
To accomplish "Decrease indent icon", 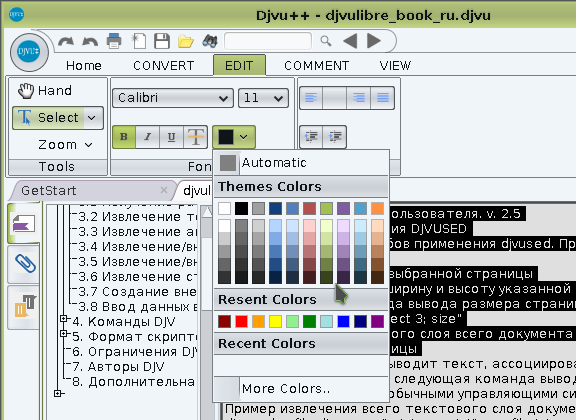I will (312, 137).
